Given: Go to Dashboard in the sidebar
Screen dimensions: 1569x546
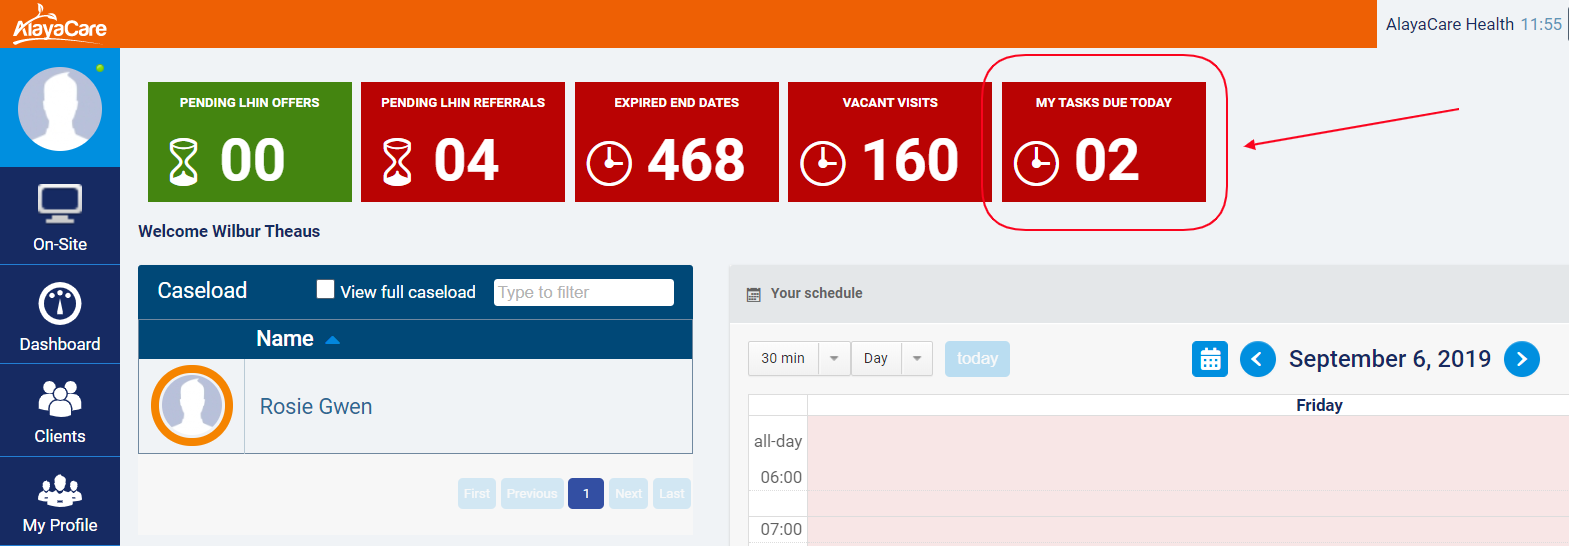Looking at the screenshot, I should 60,316.
